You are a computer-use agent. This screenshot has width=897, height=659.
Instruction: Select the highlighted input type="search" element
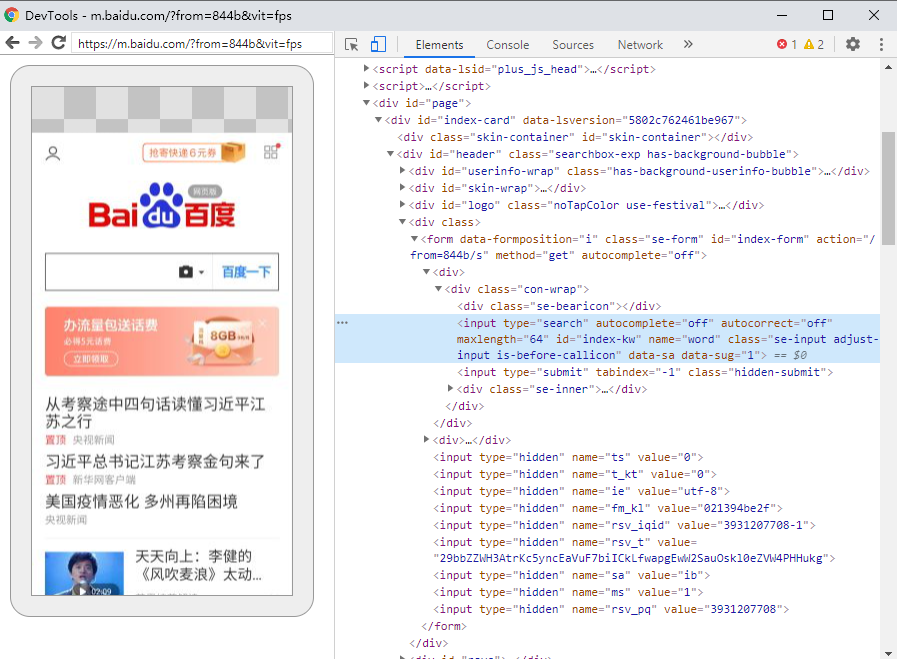pos(608,339)
